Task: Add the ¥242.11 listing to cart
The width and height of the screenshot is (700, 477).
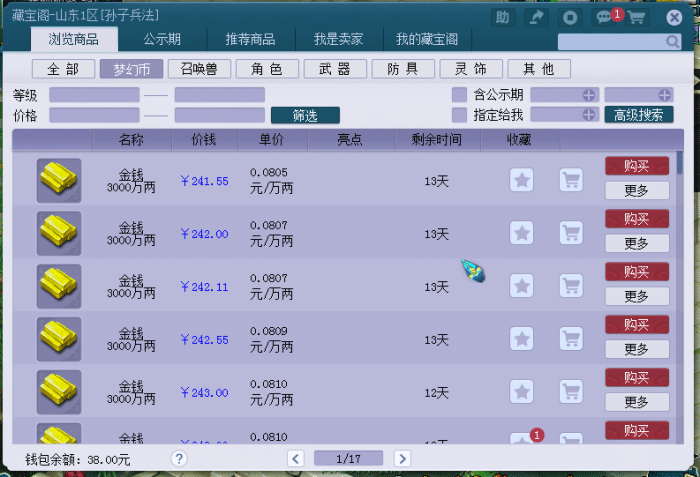Action: 571,286
